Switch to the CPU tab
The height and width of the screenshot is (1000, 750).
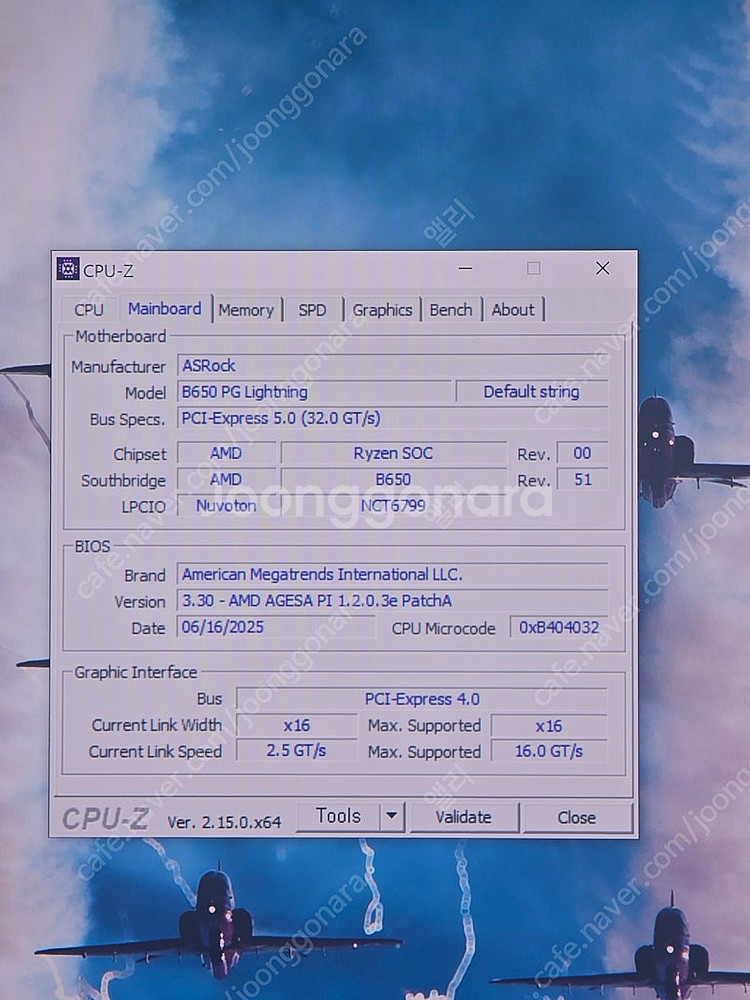pyautogui.click(x=89, y=310)
